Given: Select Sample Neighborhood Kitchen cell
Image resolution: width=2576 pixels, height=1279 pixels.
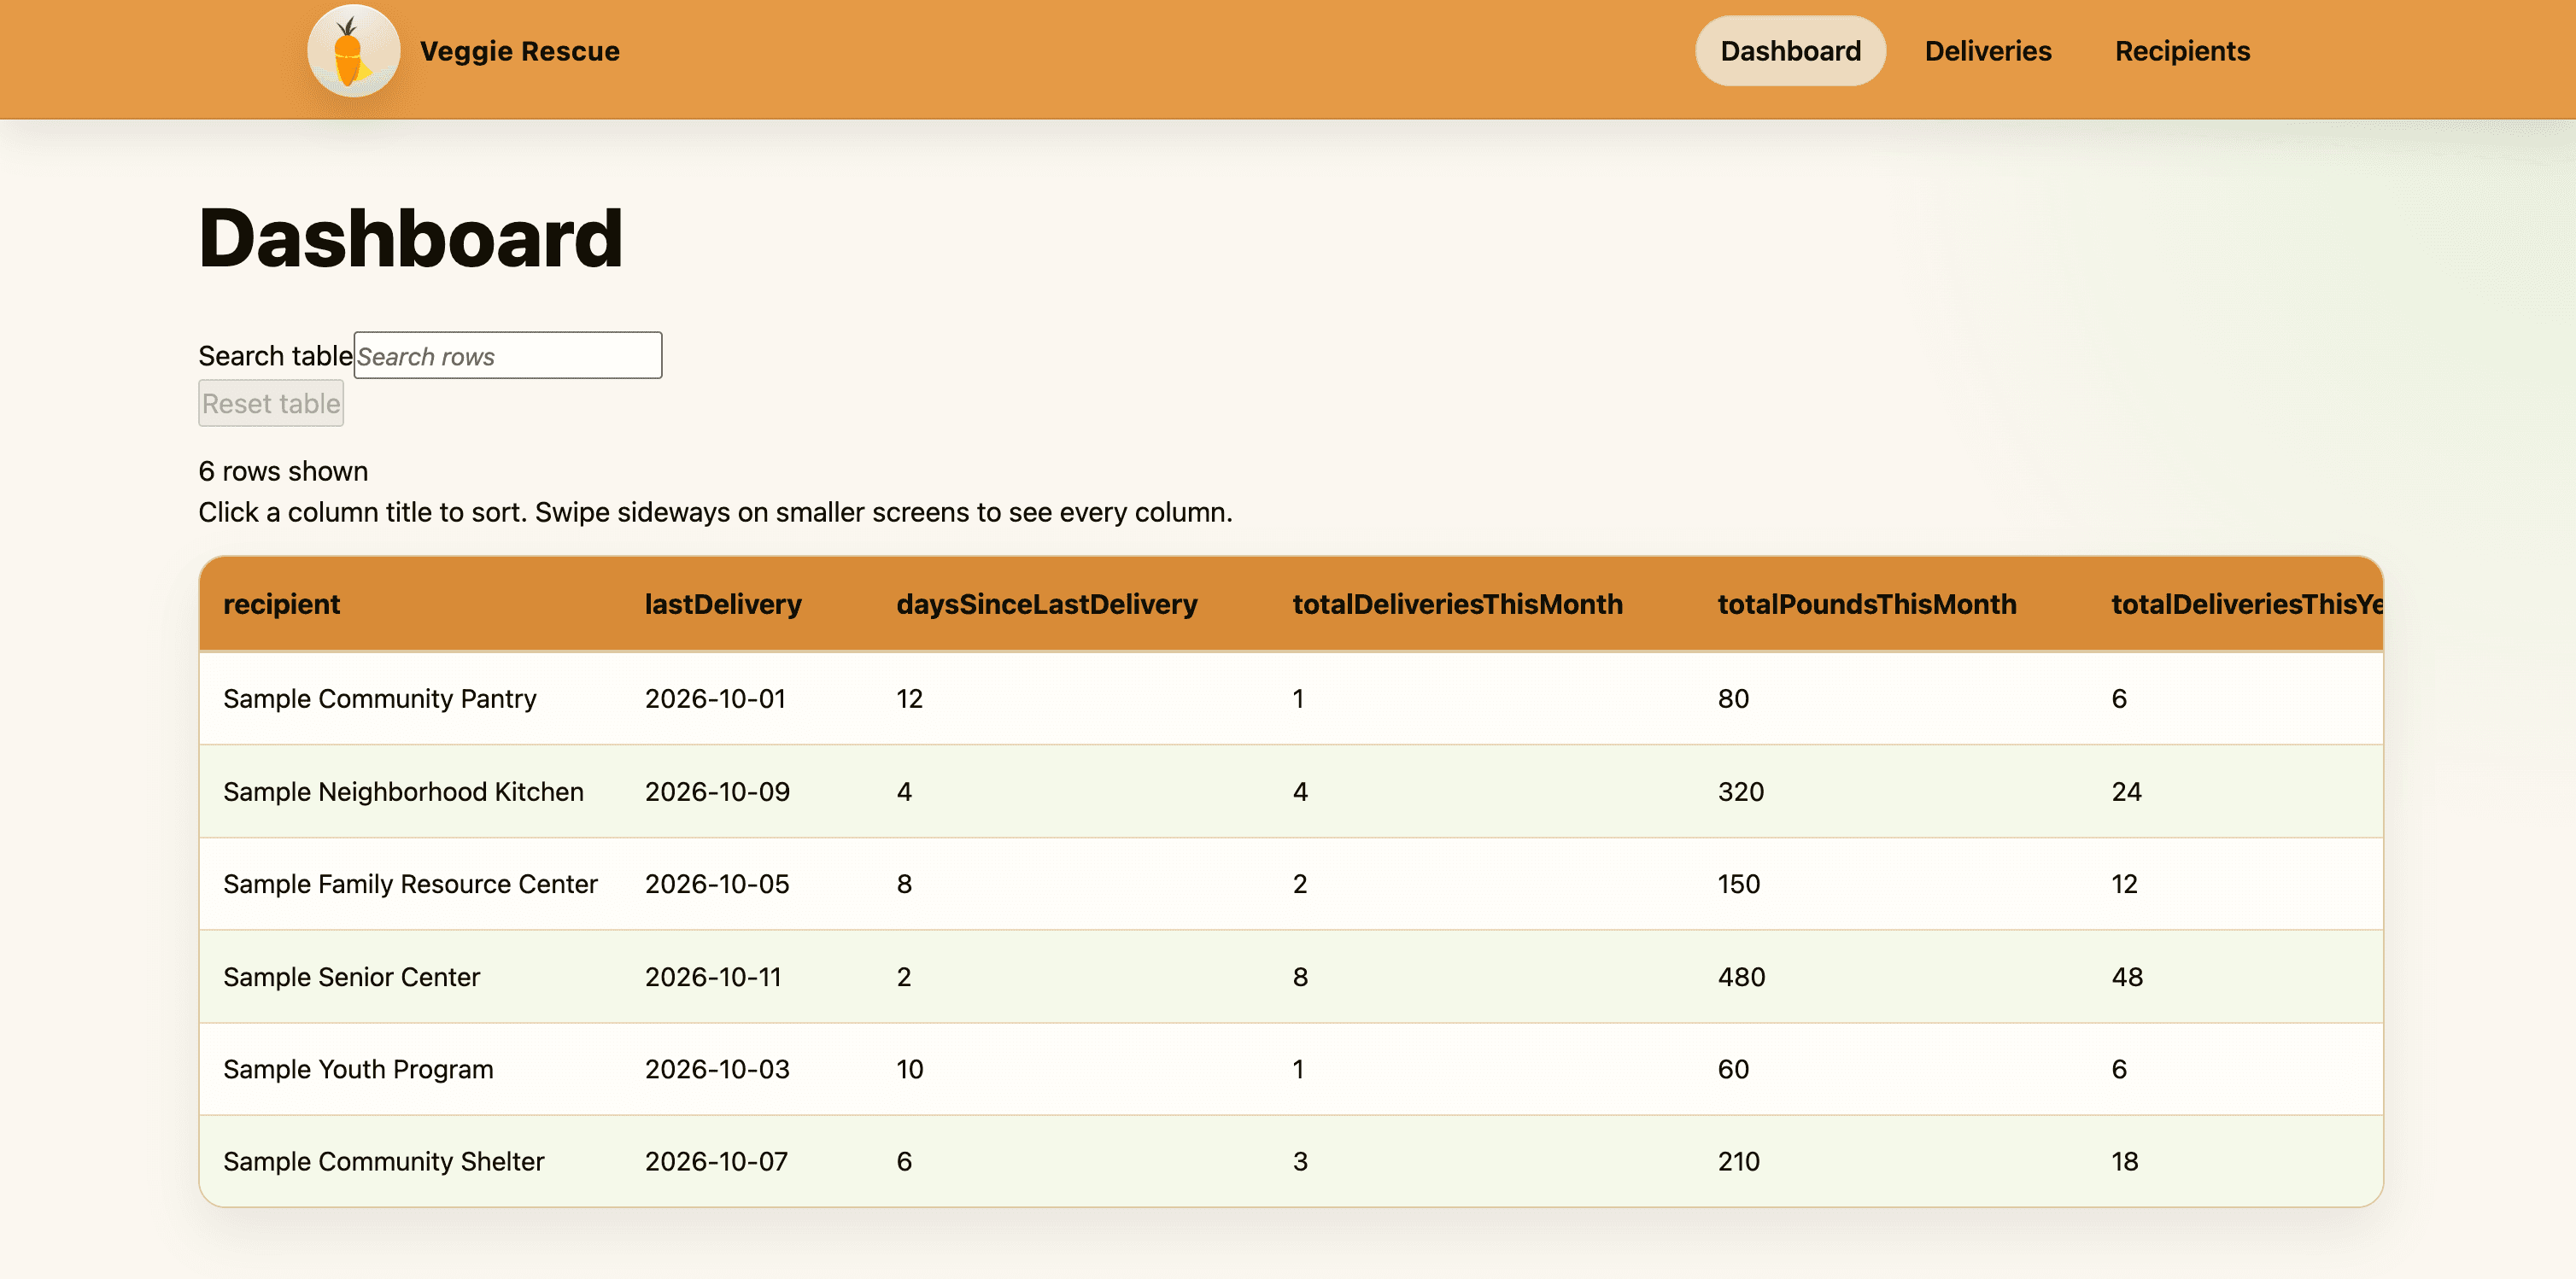Looking at the screenshot, I should pos(403,792).
